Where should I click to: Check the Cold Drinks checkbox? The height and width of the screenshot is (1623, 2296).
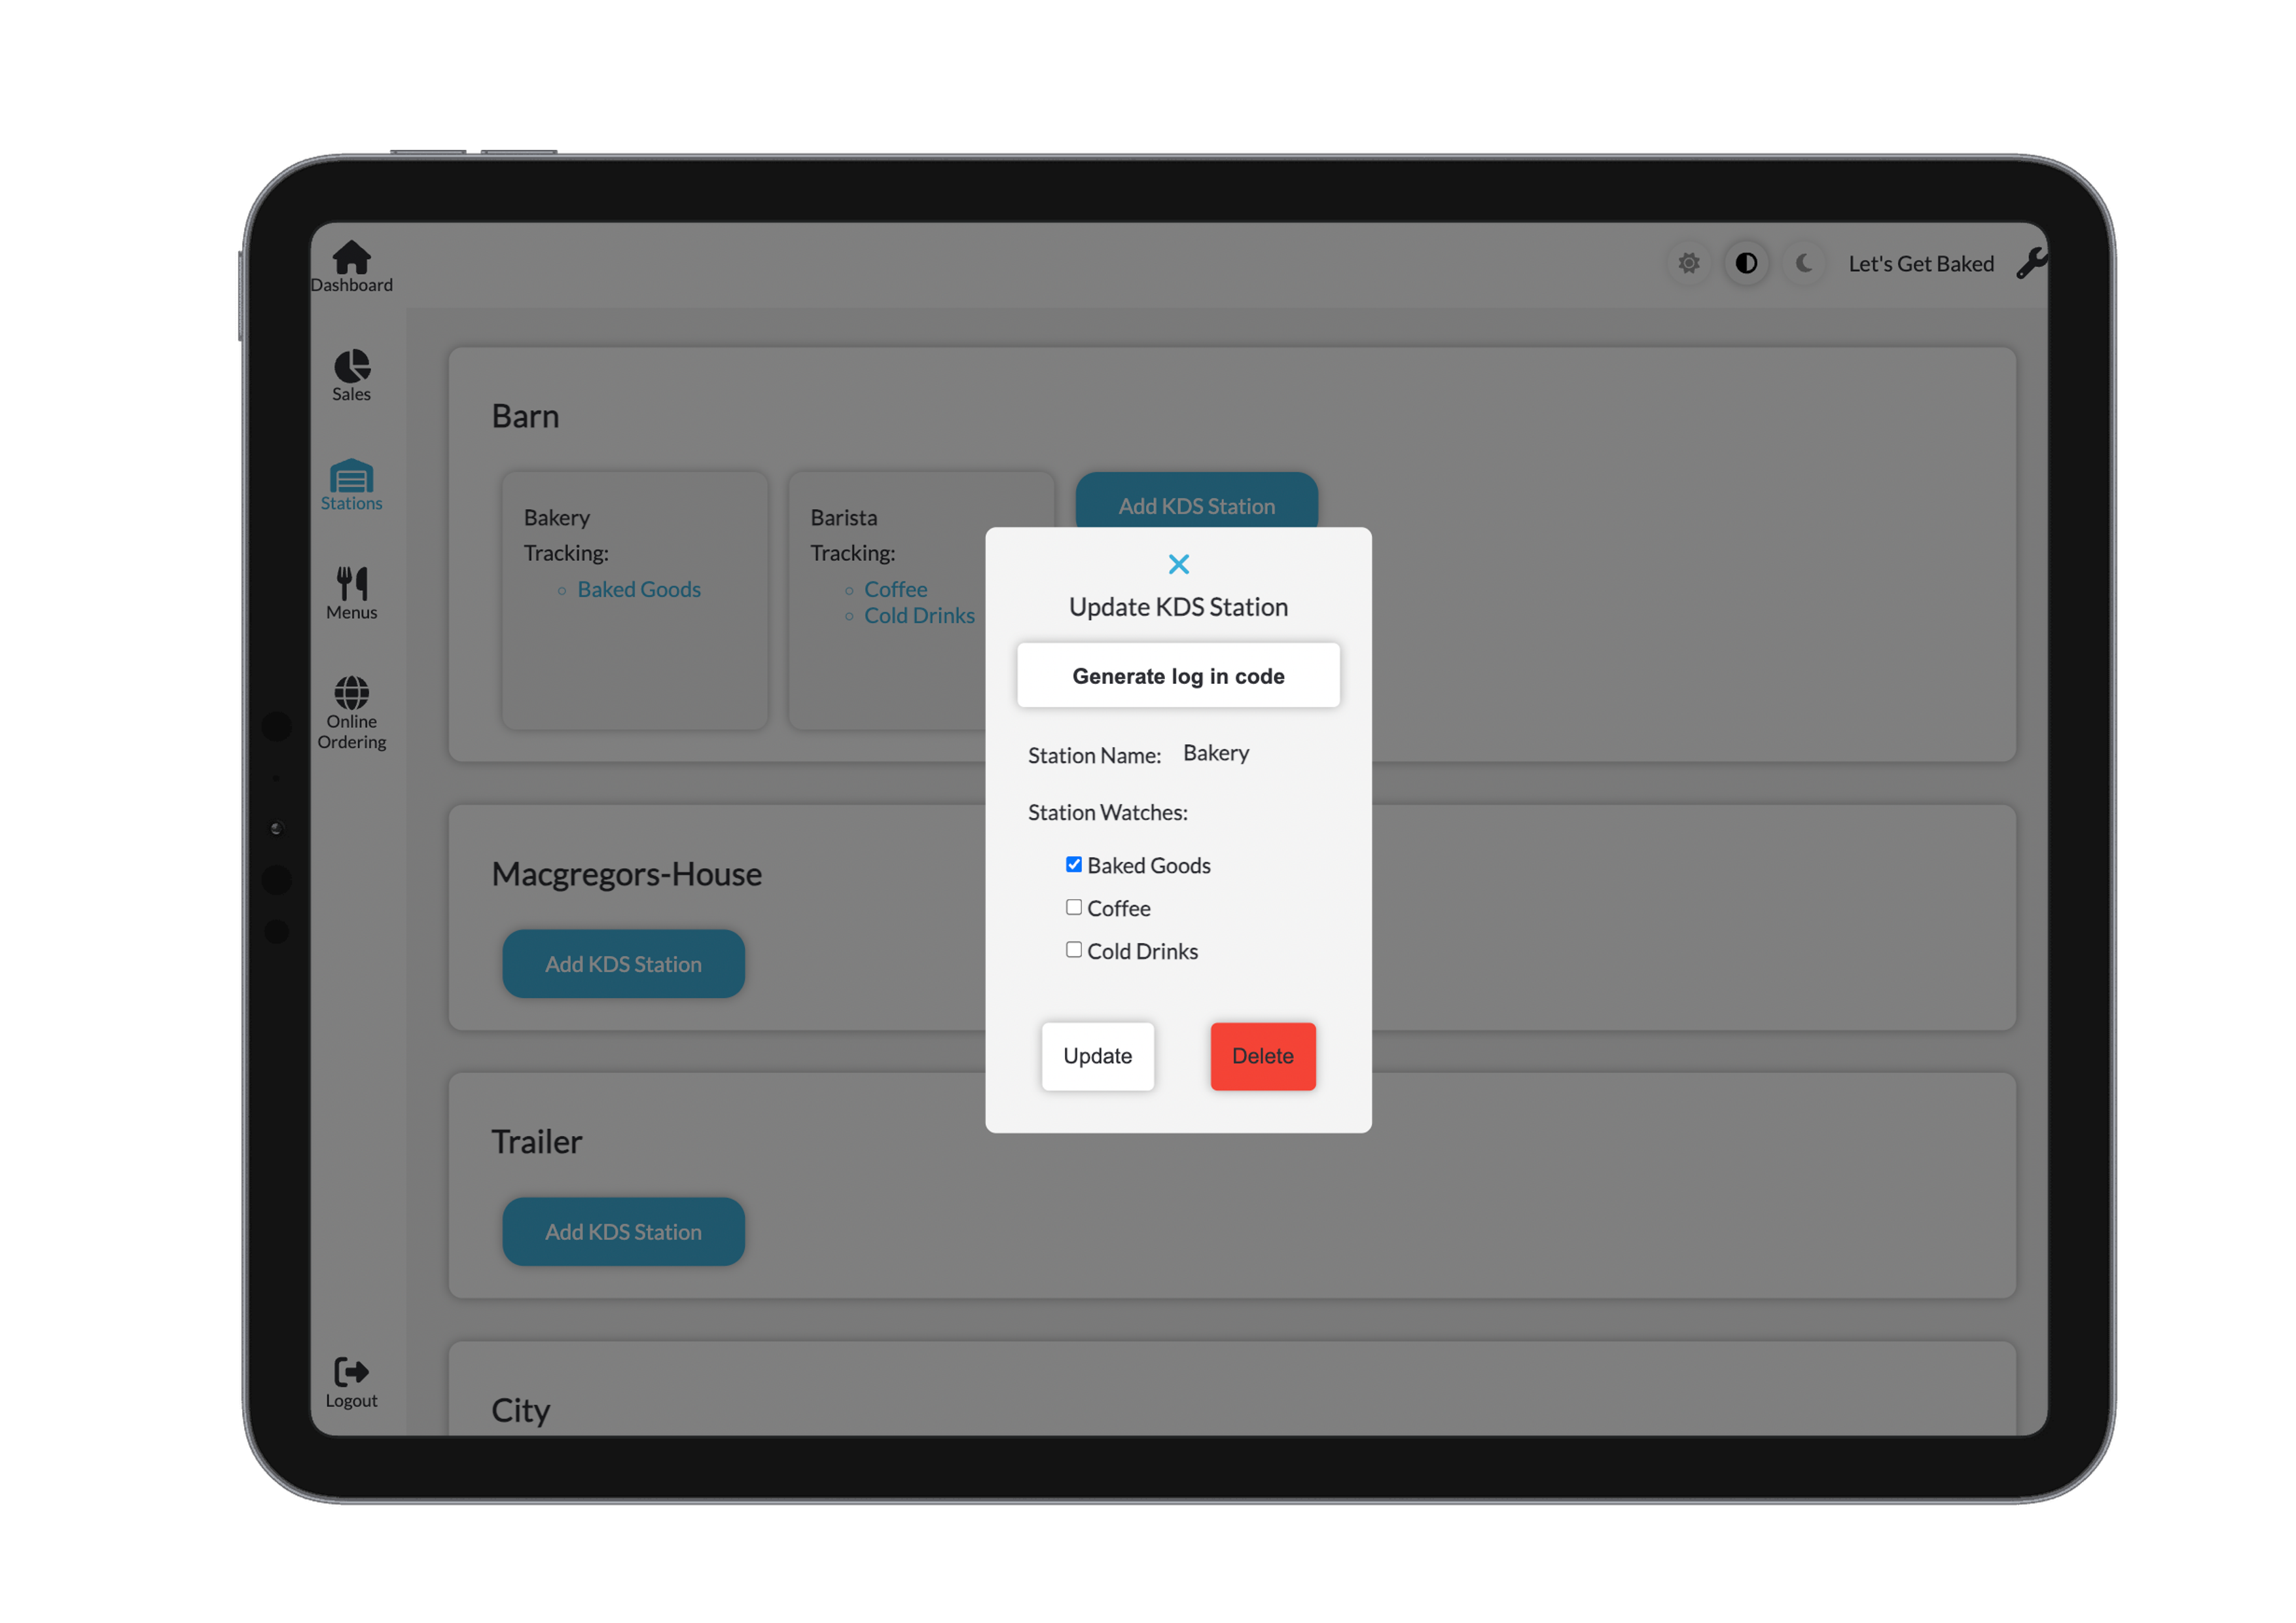click(x=1073, y=950)
